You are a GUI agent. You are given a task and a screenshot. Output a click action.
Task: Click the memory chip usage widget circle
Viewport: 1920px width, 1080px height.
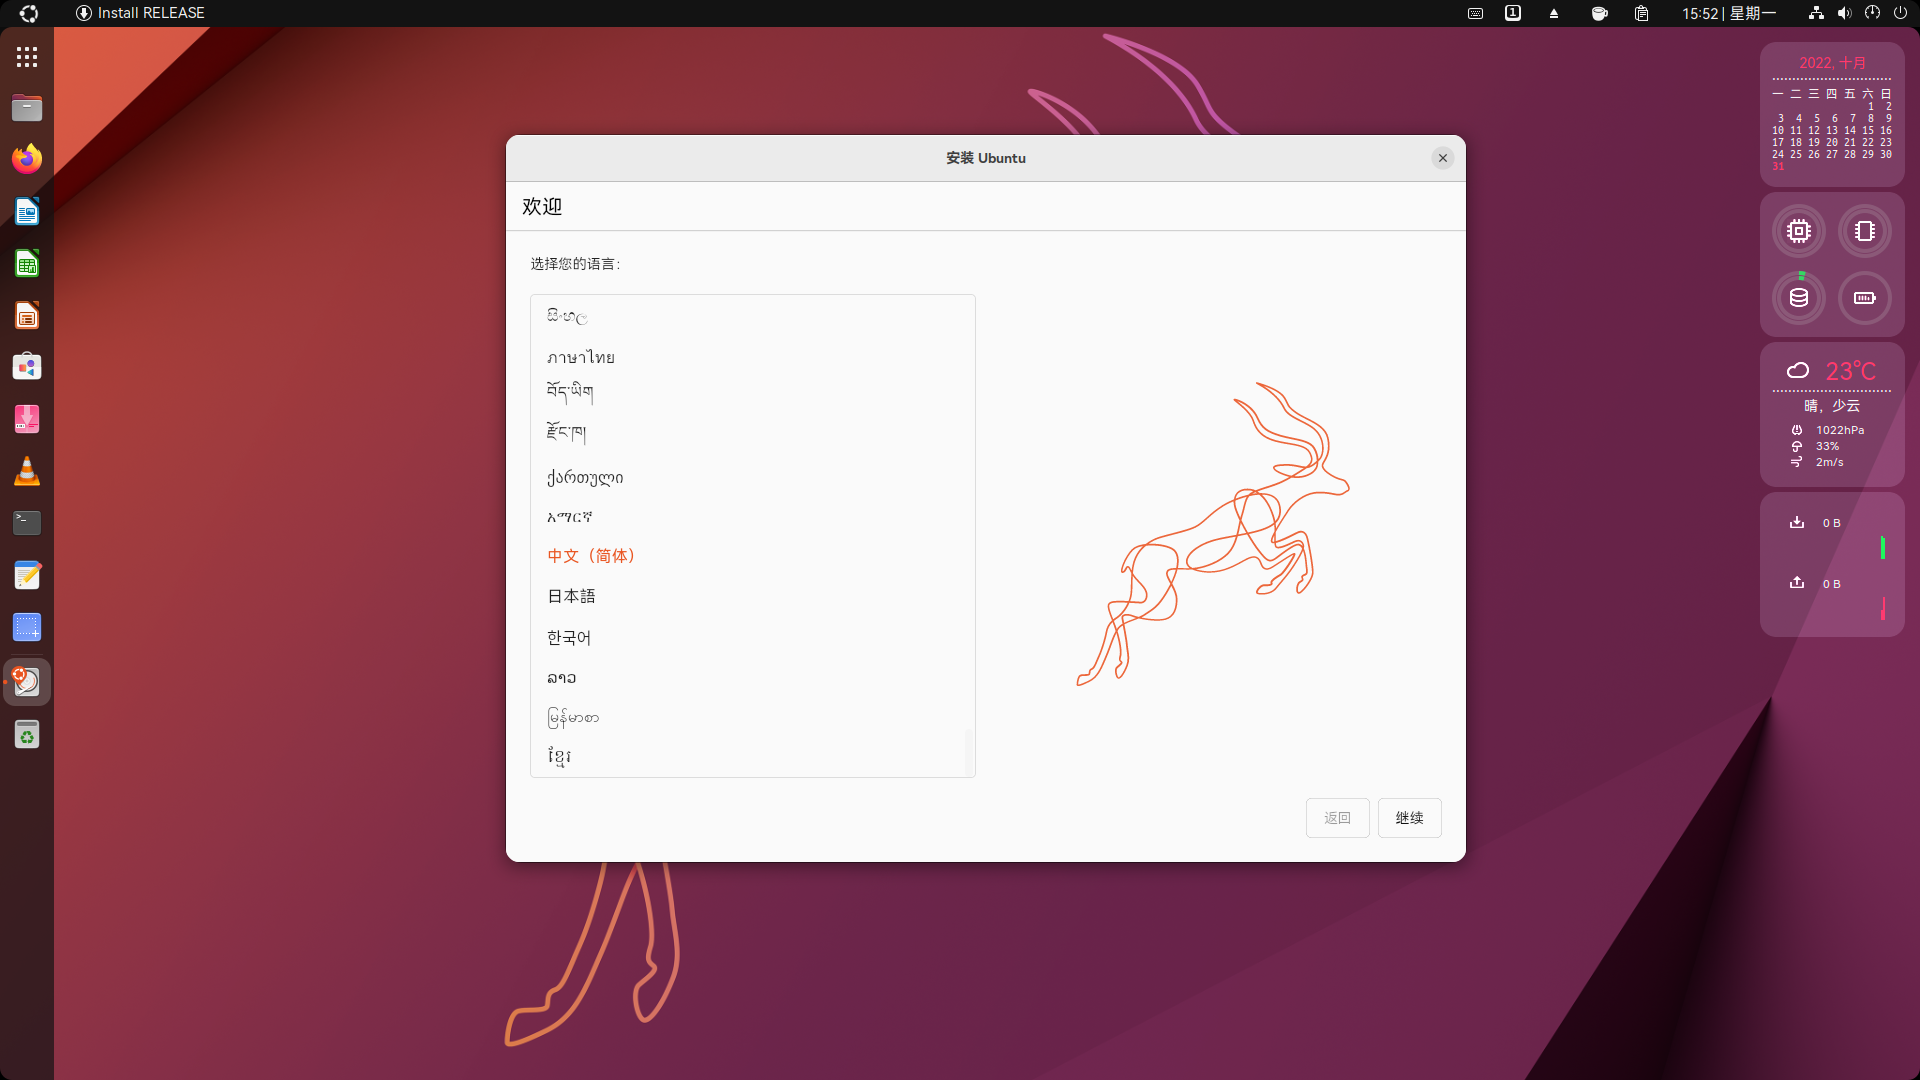[x=1865, y=231]
